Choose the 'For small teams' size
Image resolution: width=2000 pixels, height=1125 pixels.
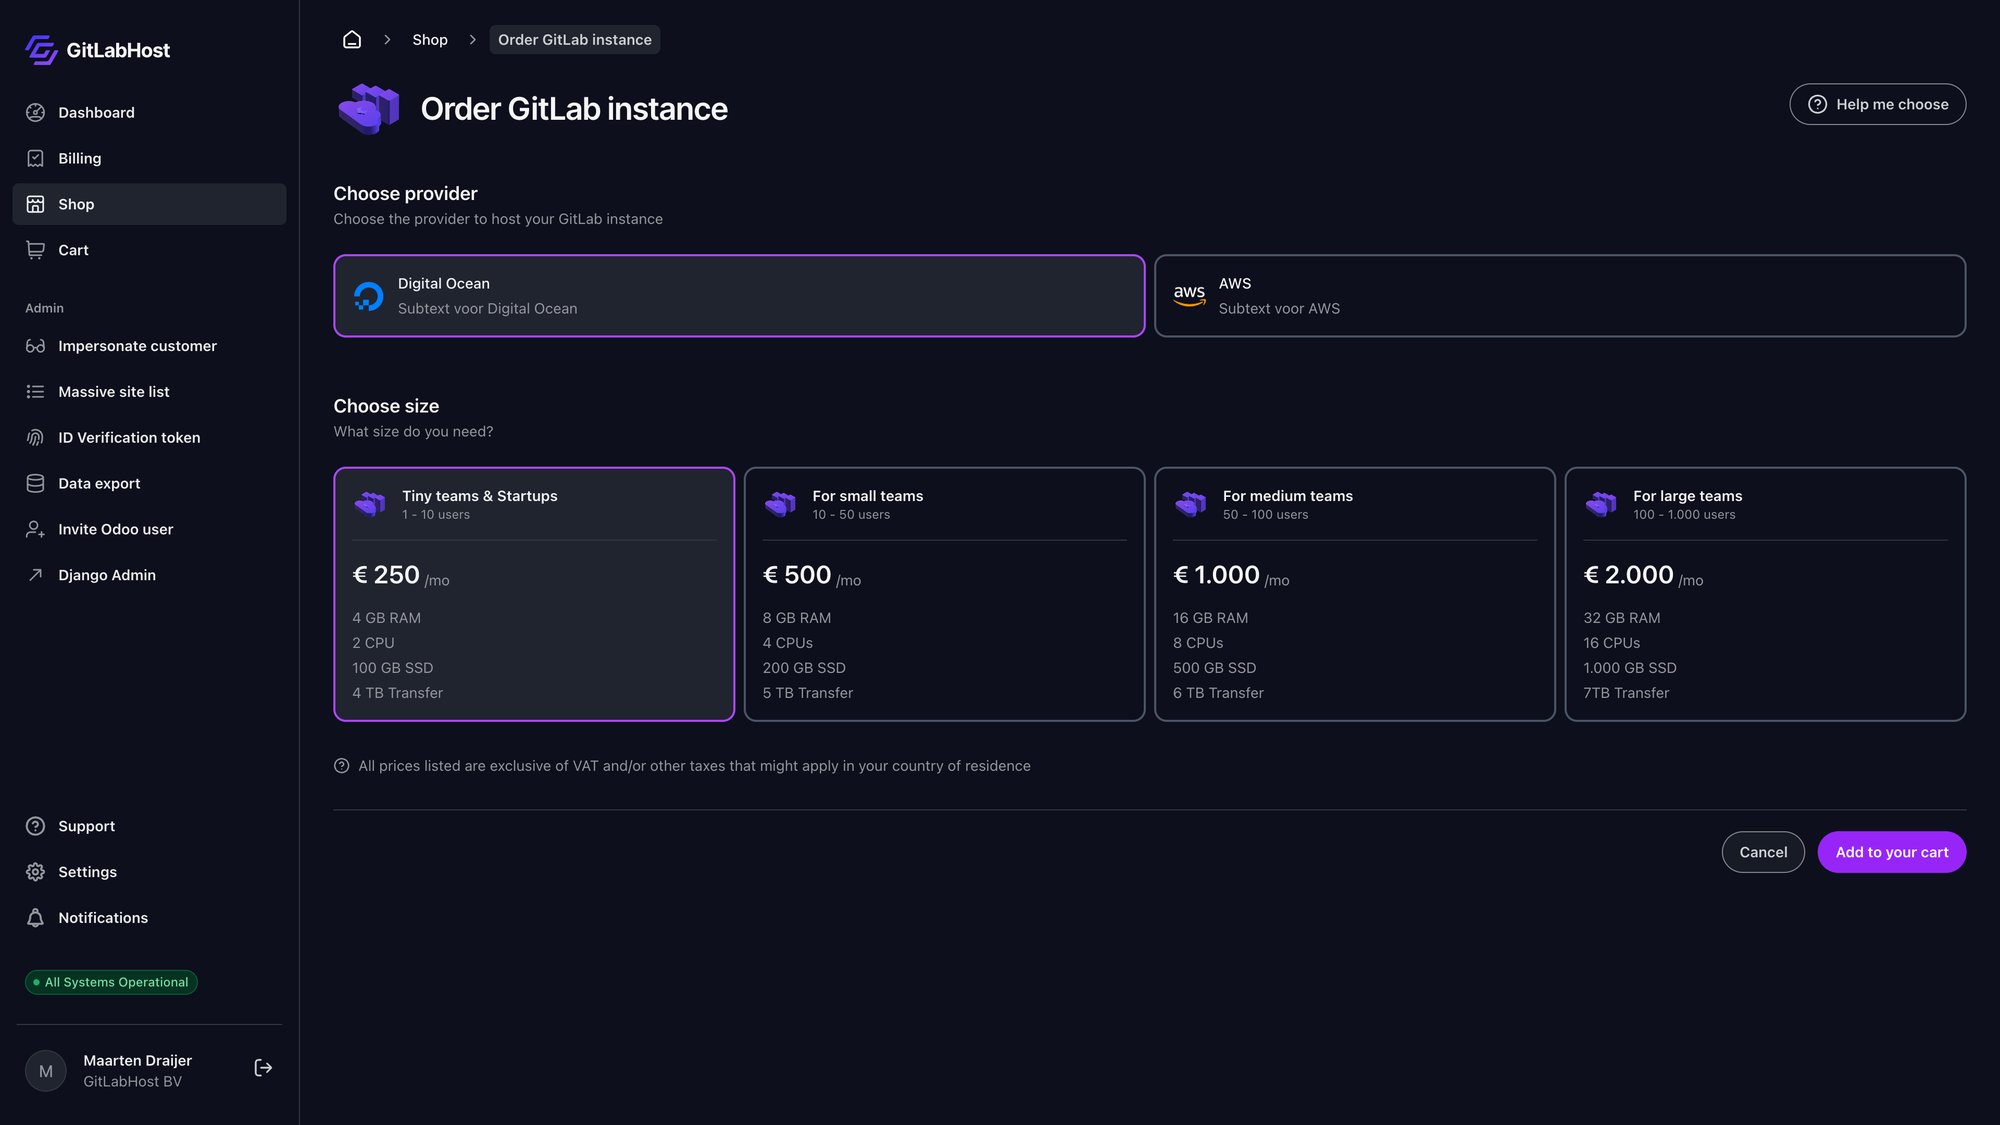(944, 593)
